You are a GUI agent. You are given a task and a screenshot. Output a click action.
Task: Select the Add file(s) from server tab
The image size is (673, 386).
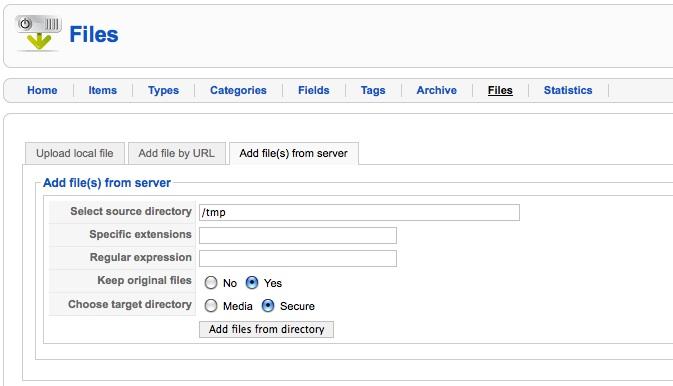294,153
